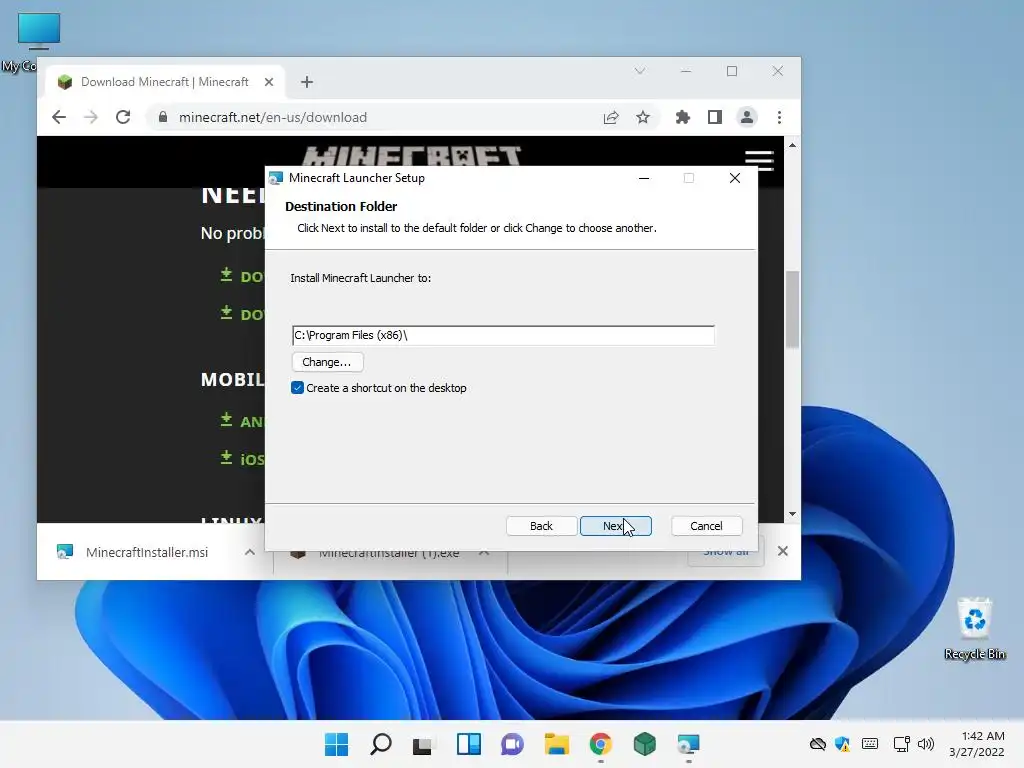Open the Widgets taskbar icon
This screenshot has width=1024, height=768.
coord(469,744)
